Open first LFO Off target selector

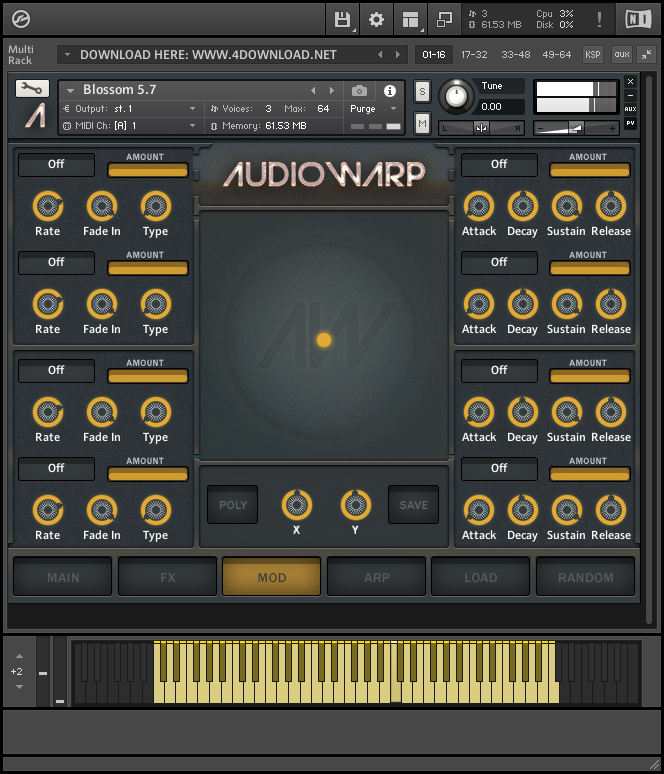56,164
